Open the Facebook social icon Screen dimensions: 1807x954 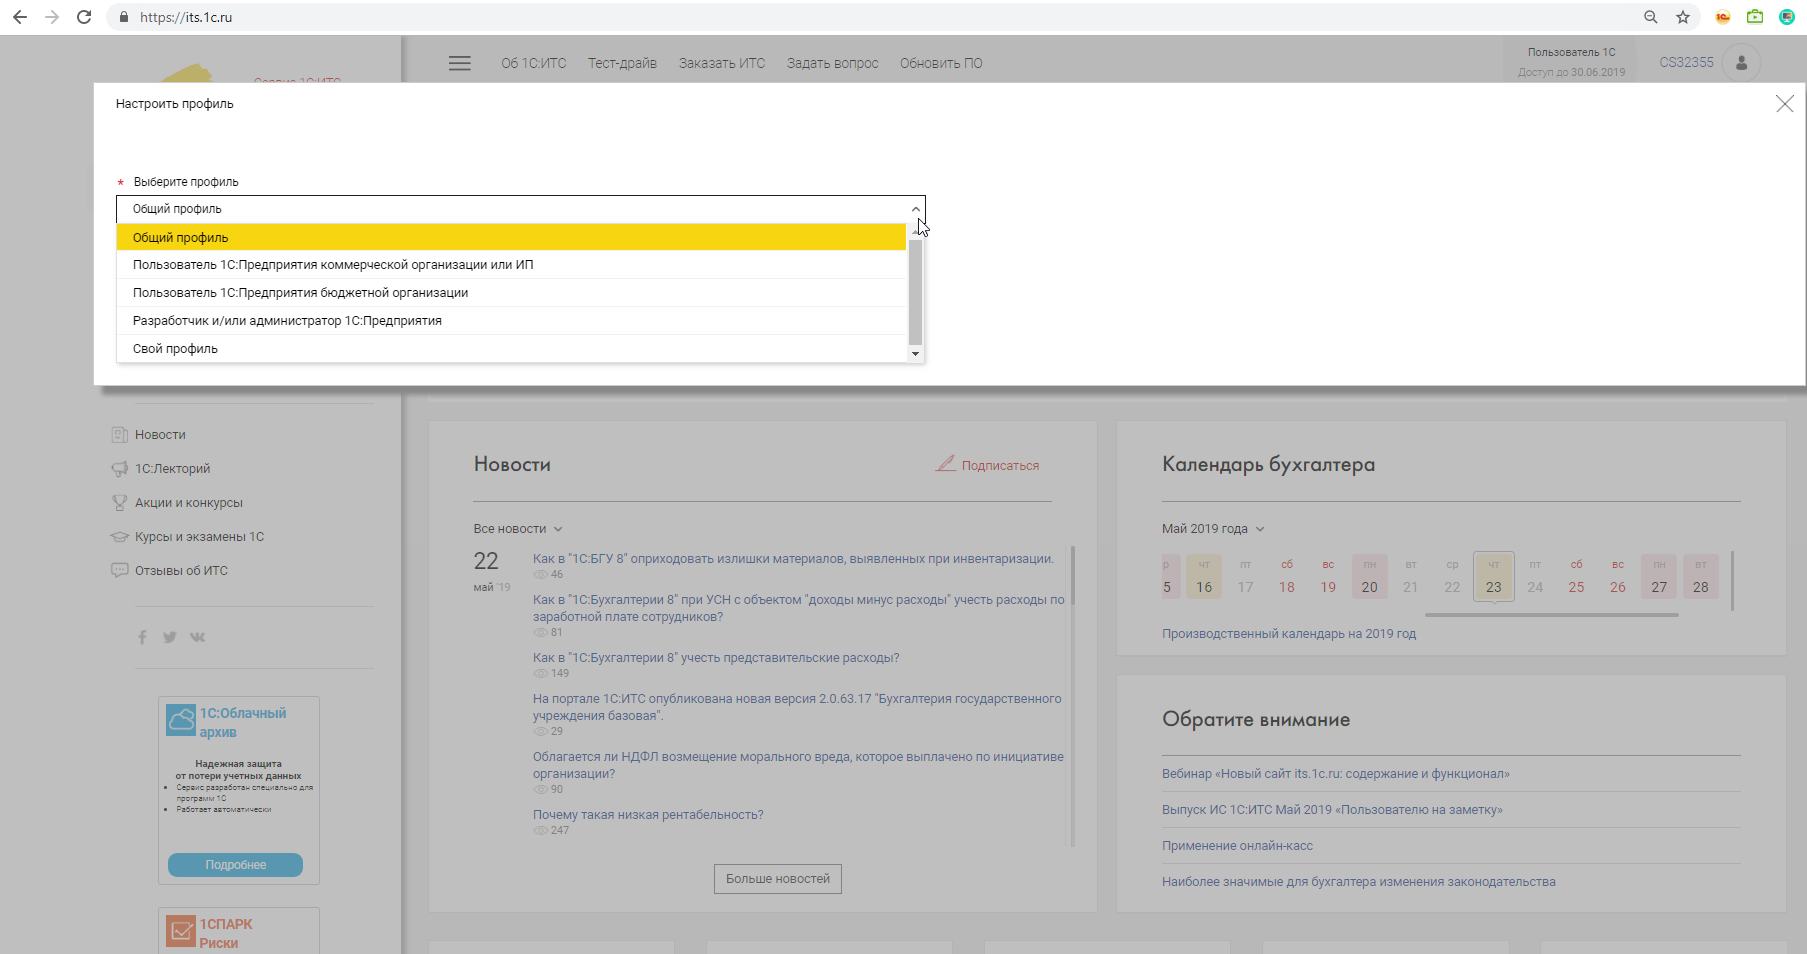tap(142, 637)
